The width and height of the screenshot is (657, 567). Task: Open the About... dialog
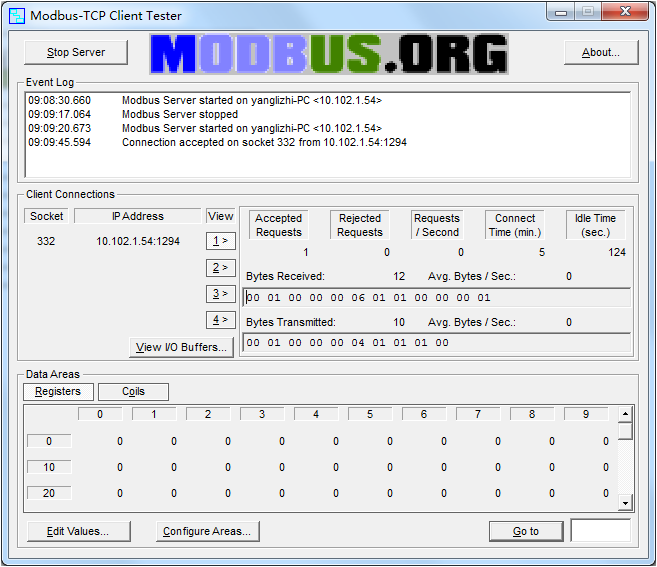click(x=601, y=52)
